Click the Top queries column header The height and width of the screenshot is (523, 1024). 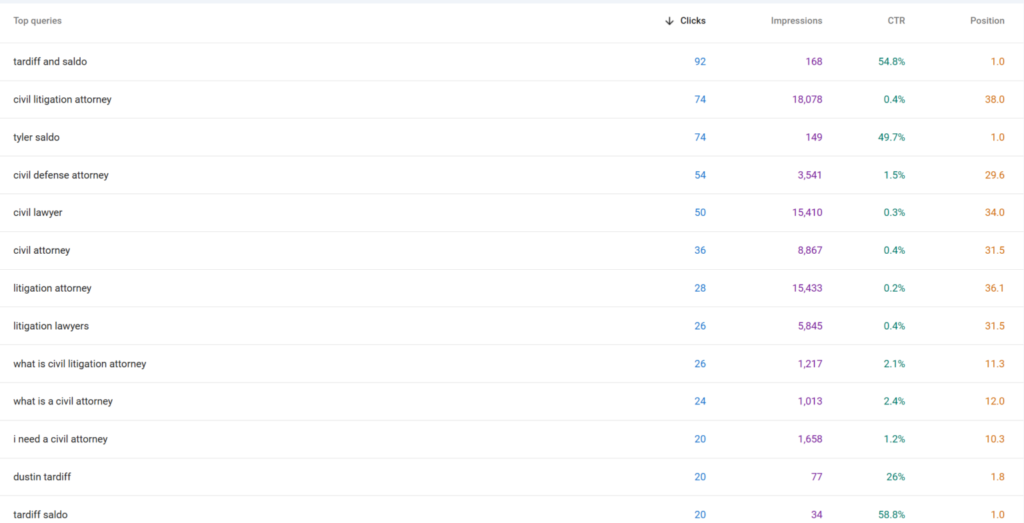click(37, 21)
